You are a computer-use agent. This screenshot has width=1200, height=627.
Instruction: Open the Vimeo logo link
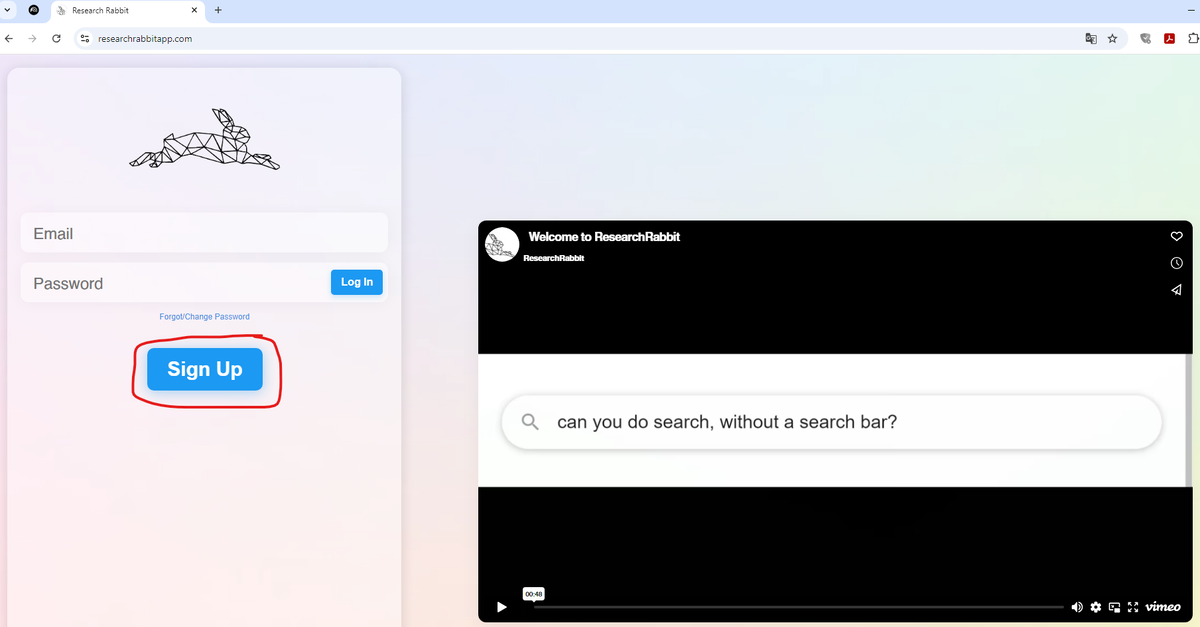coord(1163,607)
